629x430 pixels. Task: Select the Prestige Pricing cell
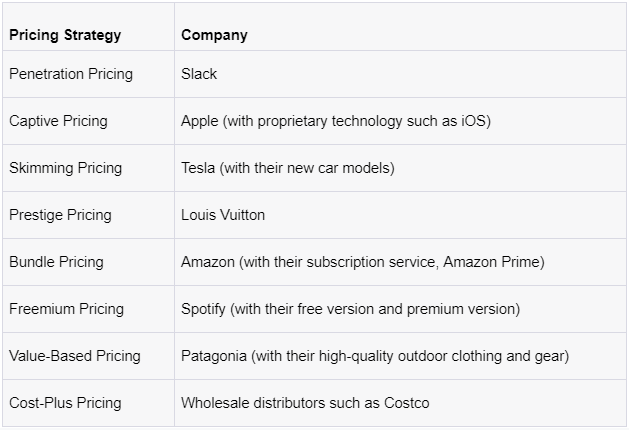60,215
